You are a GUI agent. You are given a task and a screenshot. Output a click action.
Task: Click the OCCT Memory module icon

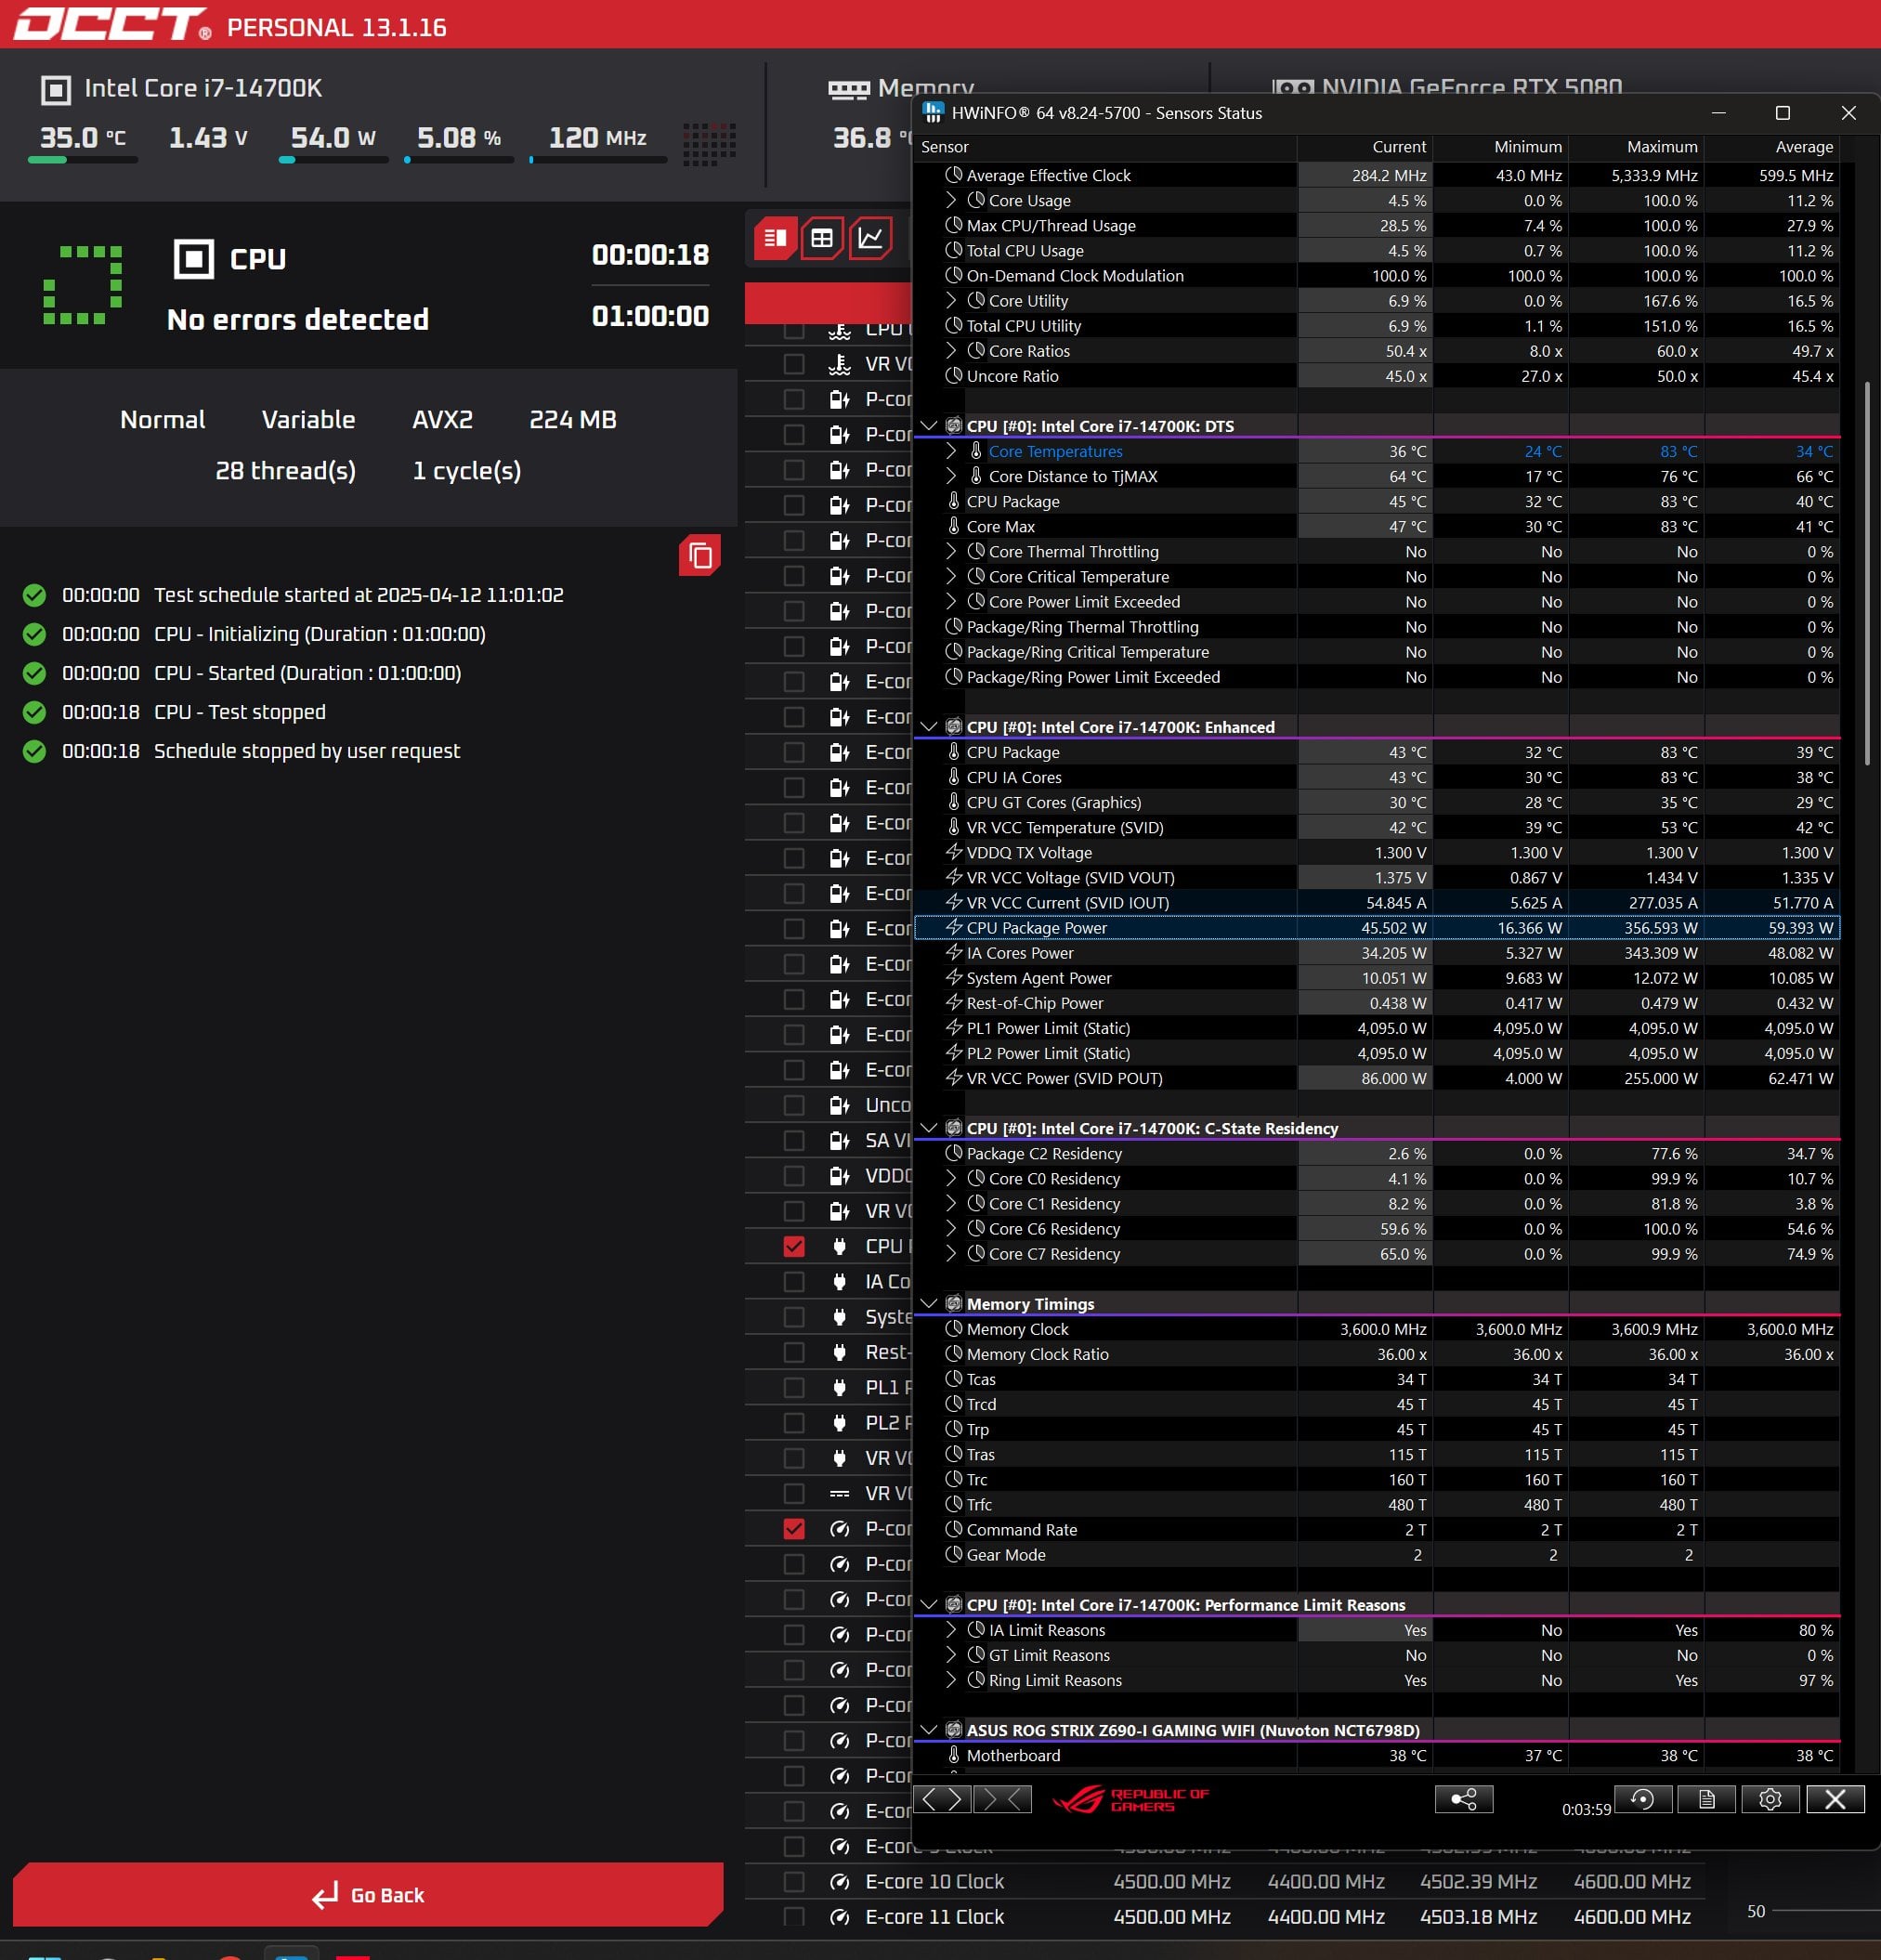849,90
